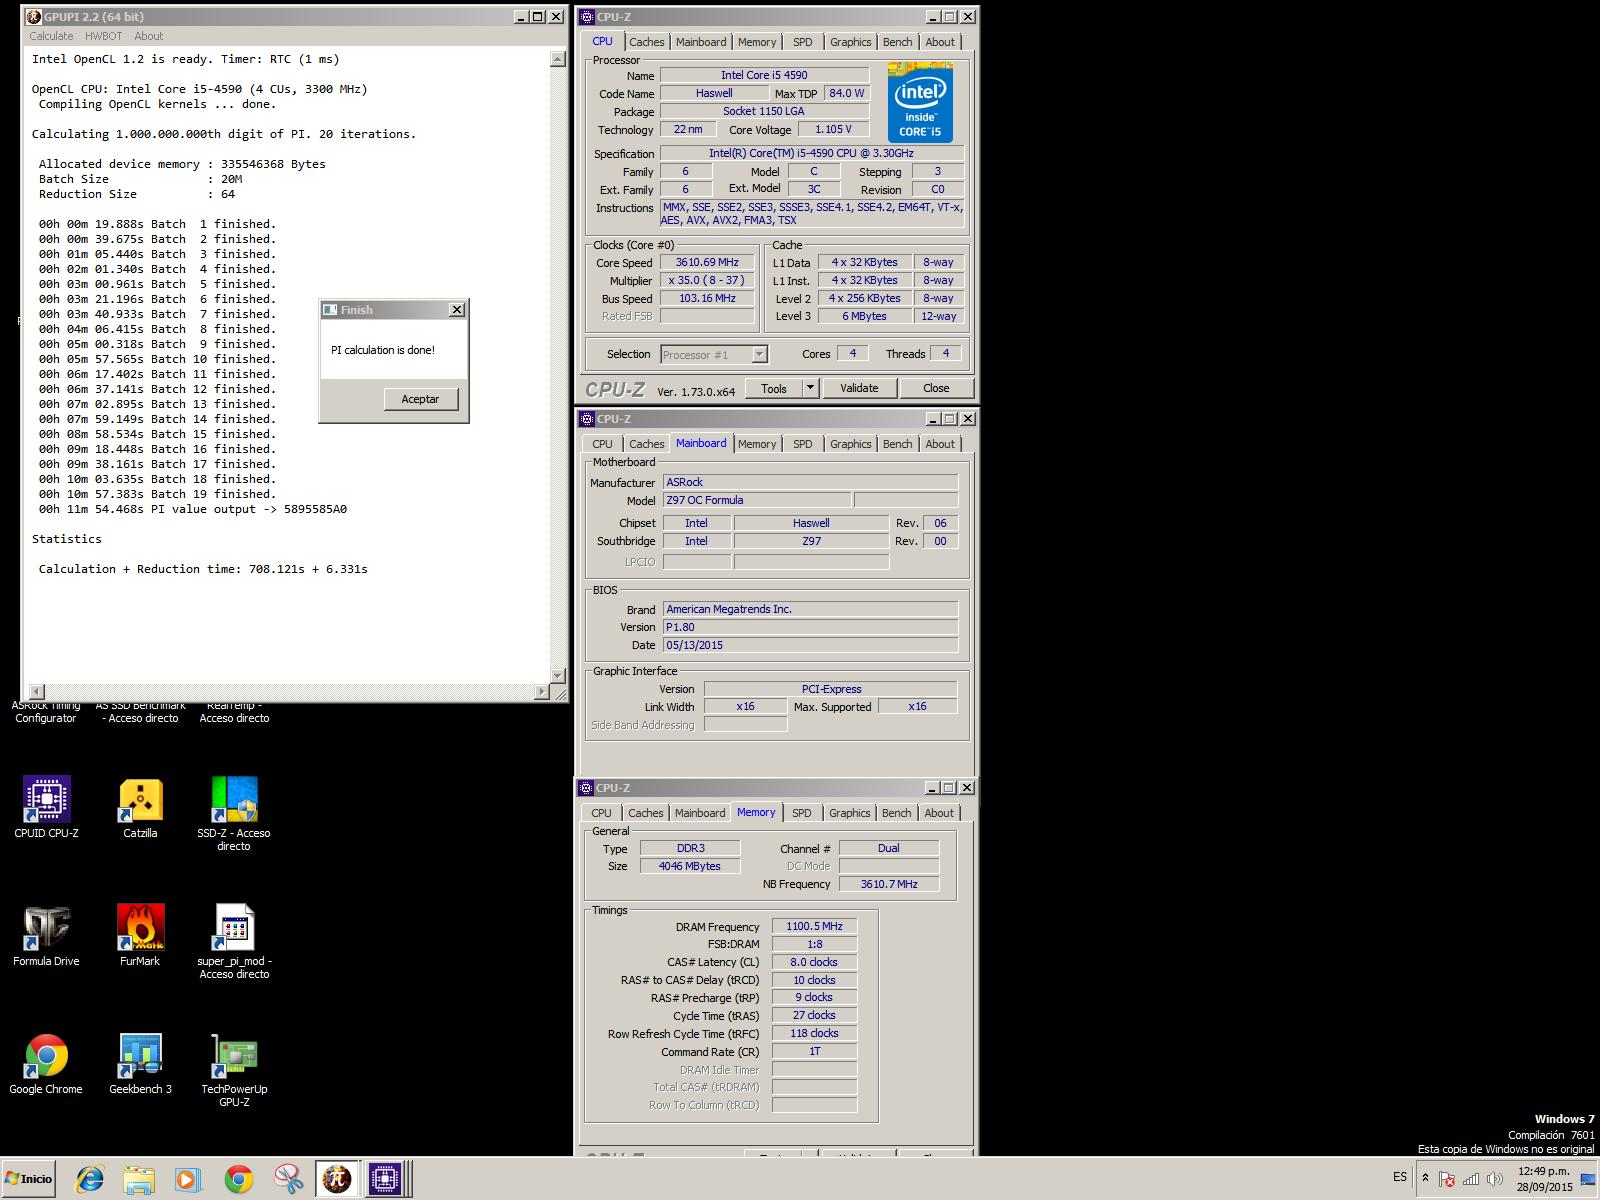Open Google Chrome from the desktop
Image resolution: width=1600 pixels, height=1200 pixels.
pyautogui.click(x=46, y=1064)
